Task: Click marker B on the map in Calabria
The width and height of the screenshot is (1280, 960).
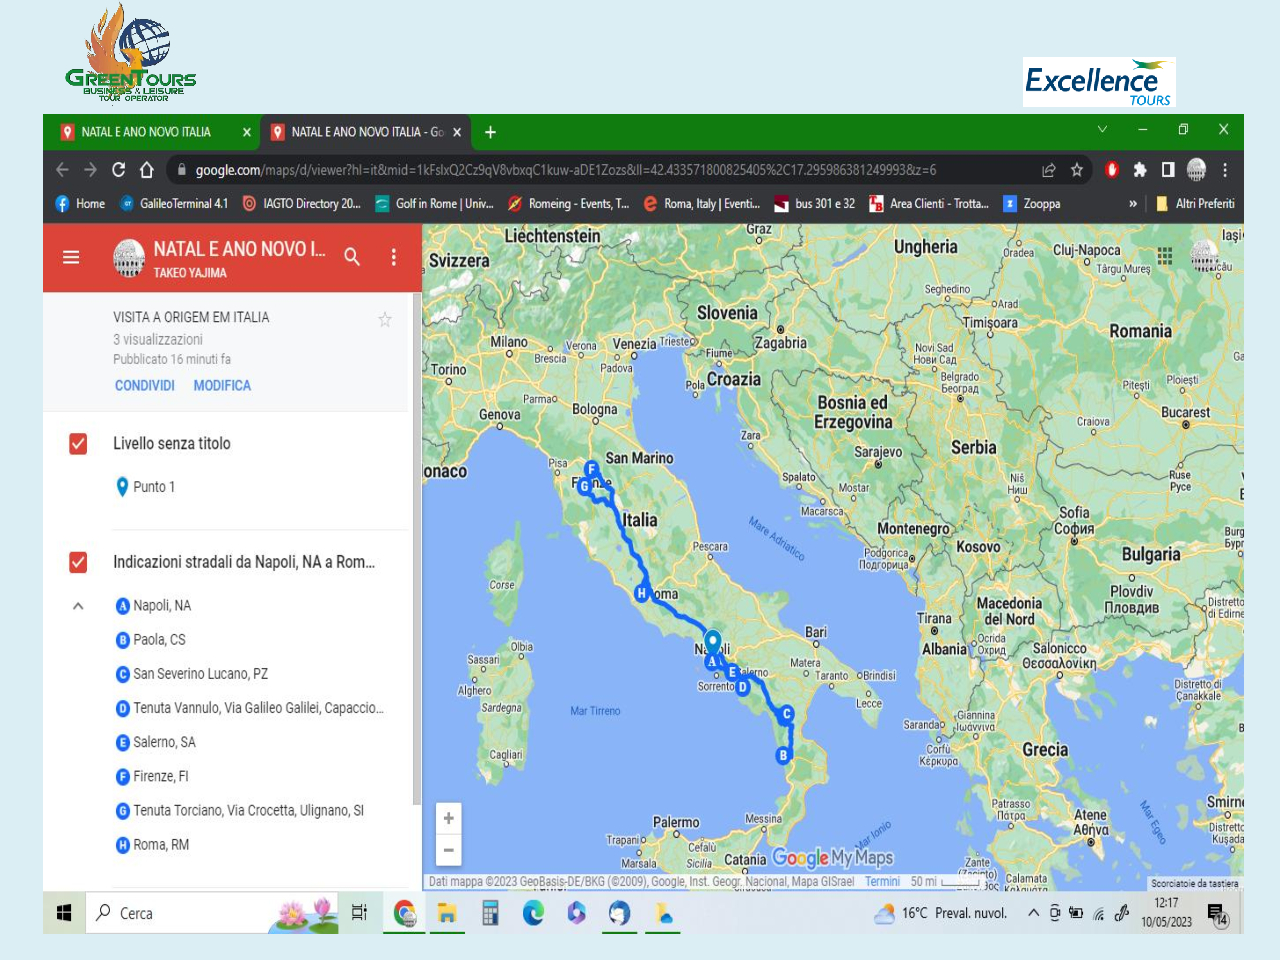Action: click(783, 756)
